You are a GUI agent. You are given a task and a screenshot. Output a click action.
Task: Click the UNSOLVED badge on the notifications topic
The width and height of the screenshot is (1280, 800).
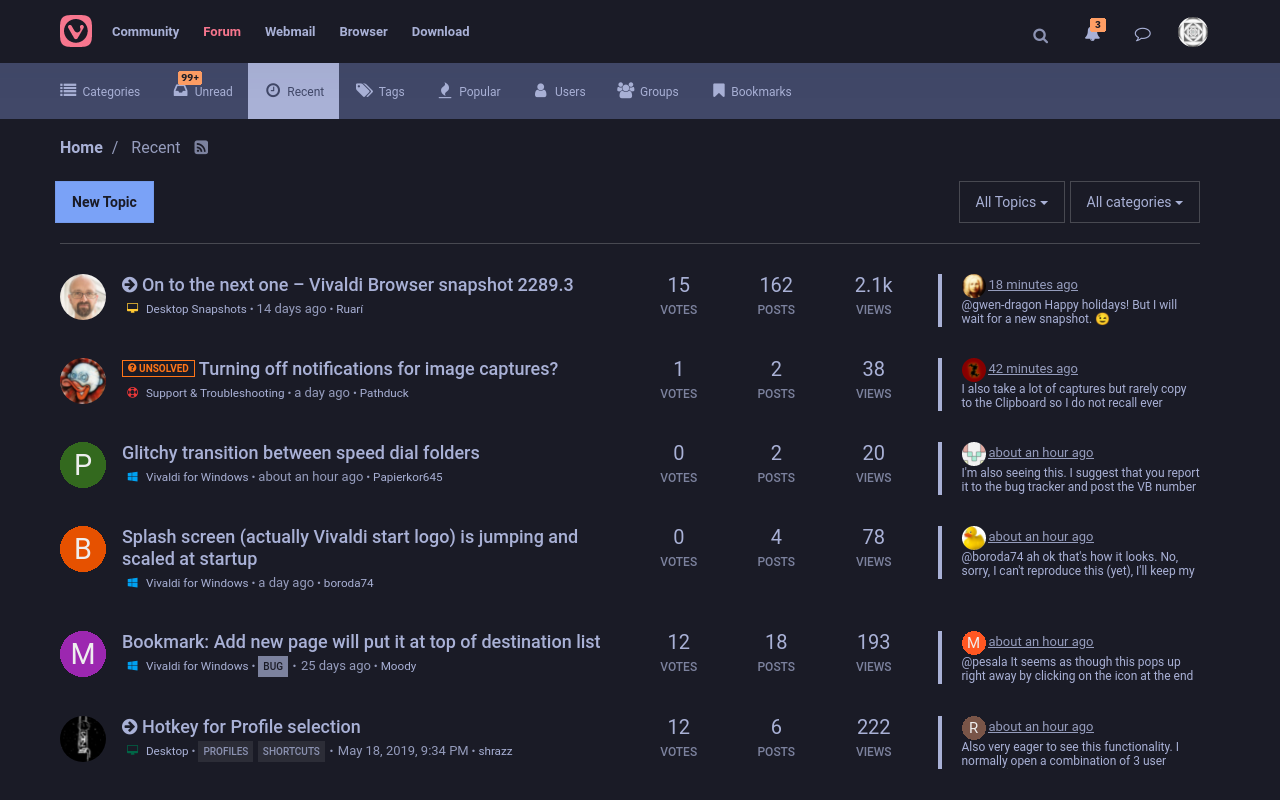click(158, 367)
